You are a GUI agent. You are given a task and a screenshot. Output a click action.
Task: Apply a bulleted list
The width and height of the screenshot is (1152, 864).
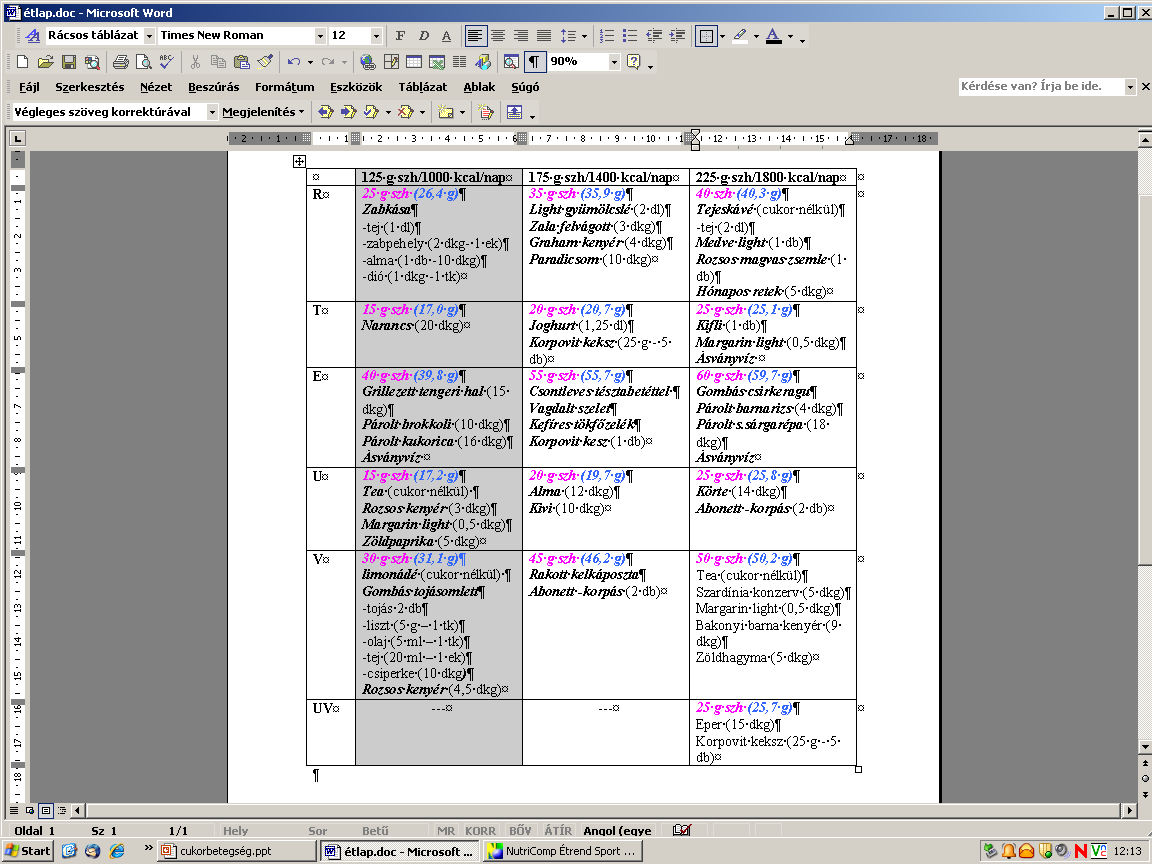tap(630, 35)
